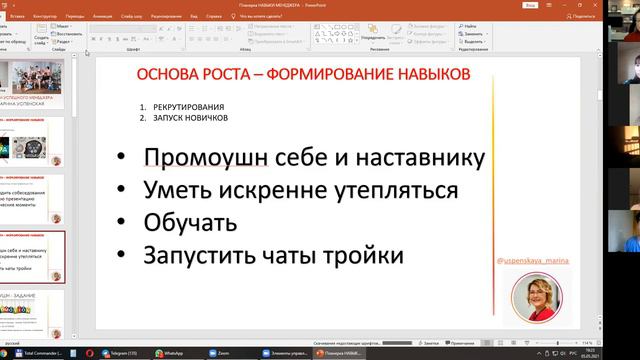Select the slide thumbnail with brain image
Viewport: 640px width, 360px height.
point(32,142)
